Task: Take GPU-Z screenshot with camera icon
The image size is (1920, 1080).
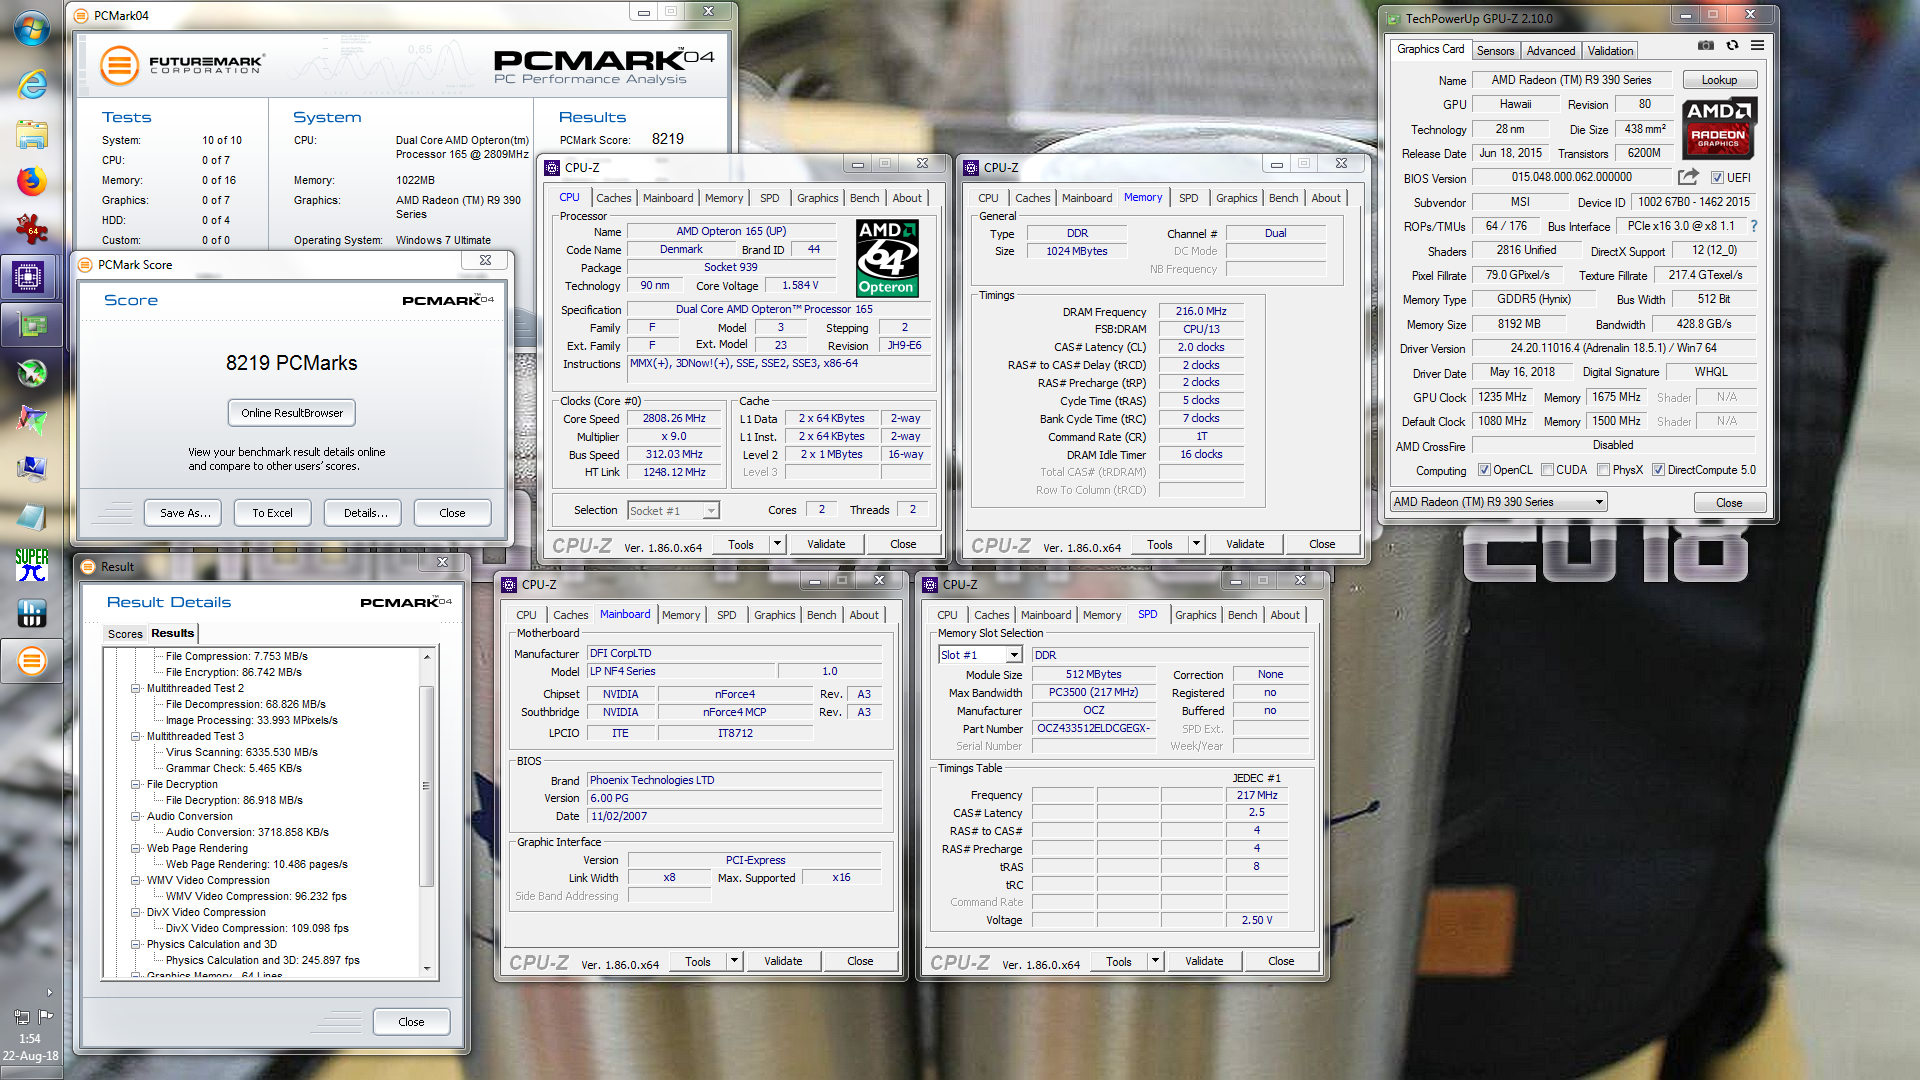Action: tap(1706, 45)
